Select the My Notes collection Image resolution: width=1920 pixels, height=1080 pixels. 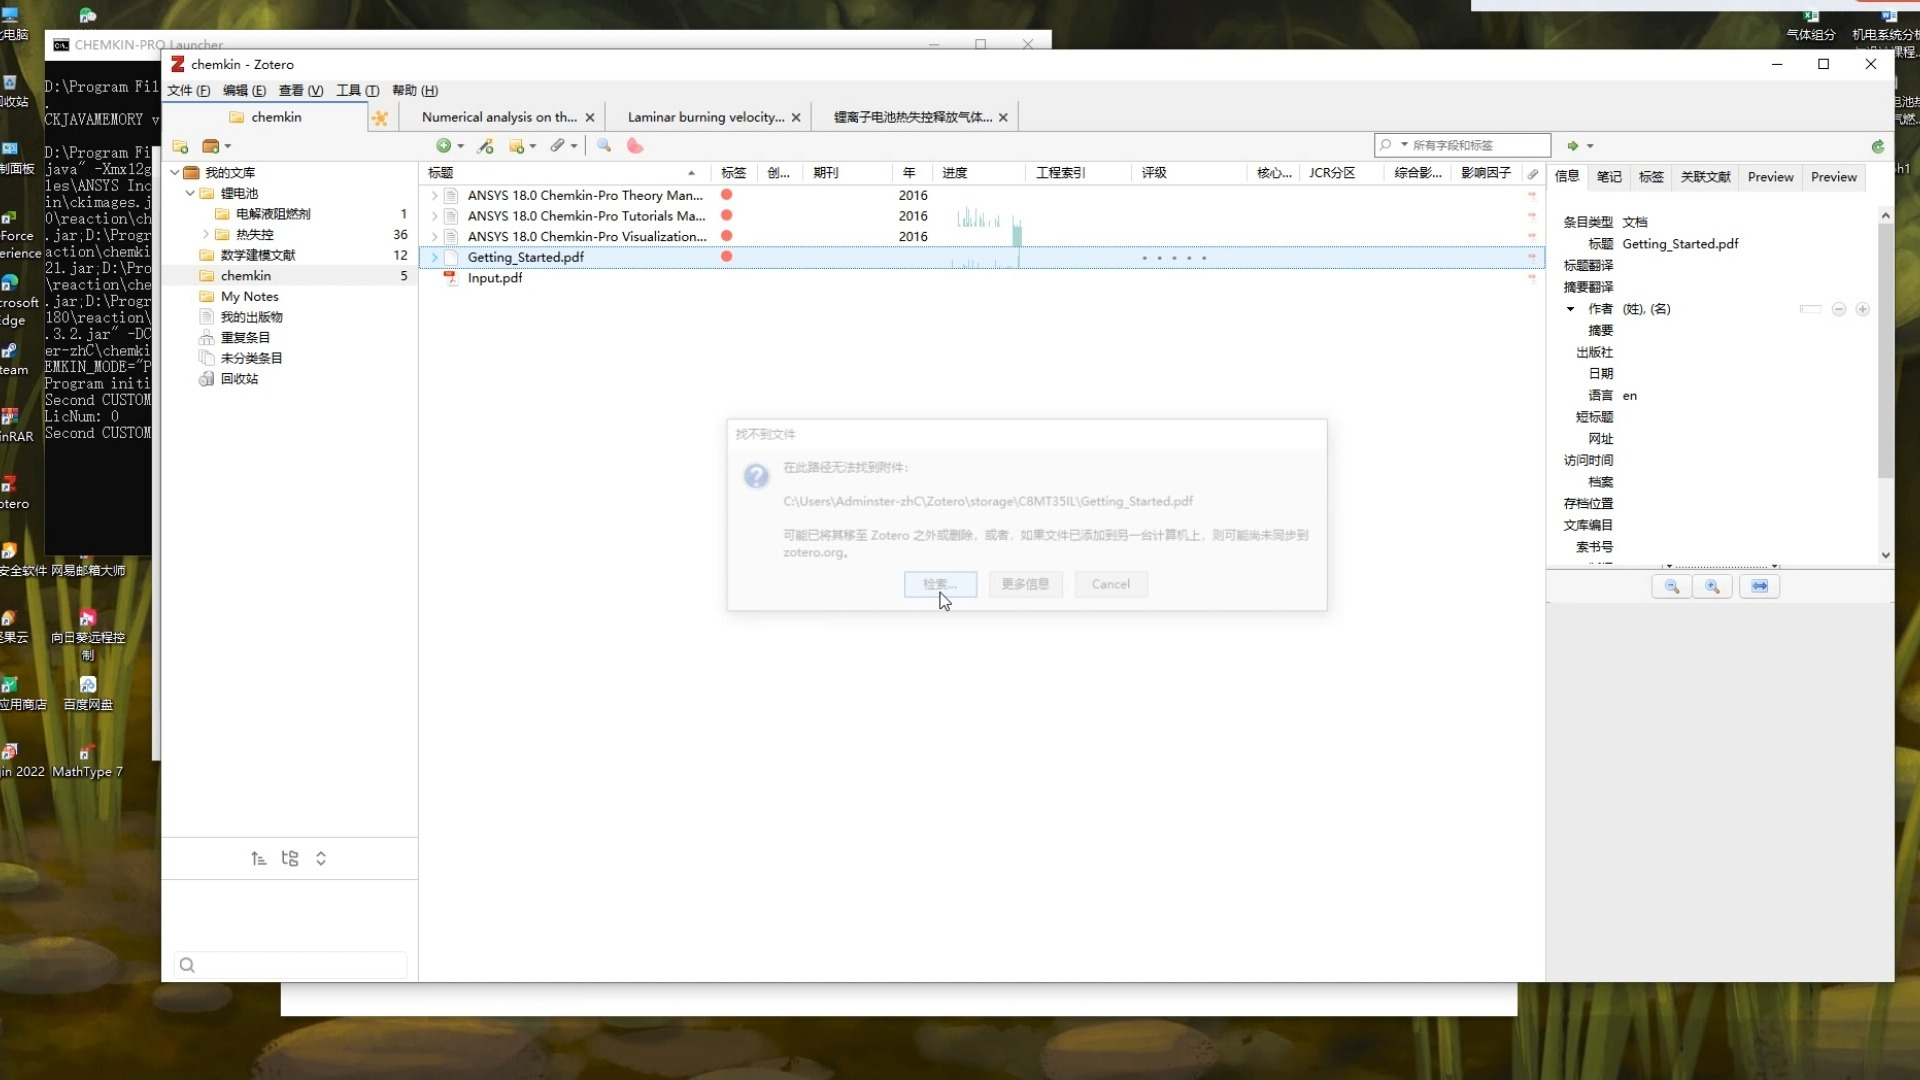[249, 296]
